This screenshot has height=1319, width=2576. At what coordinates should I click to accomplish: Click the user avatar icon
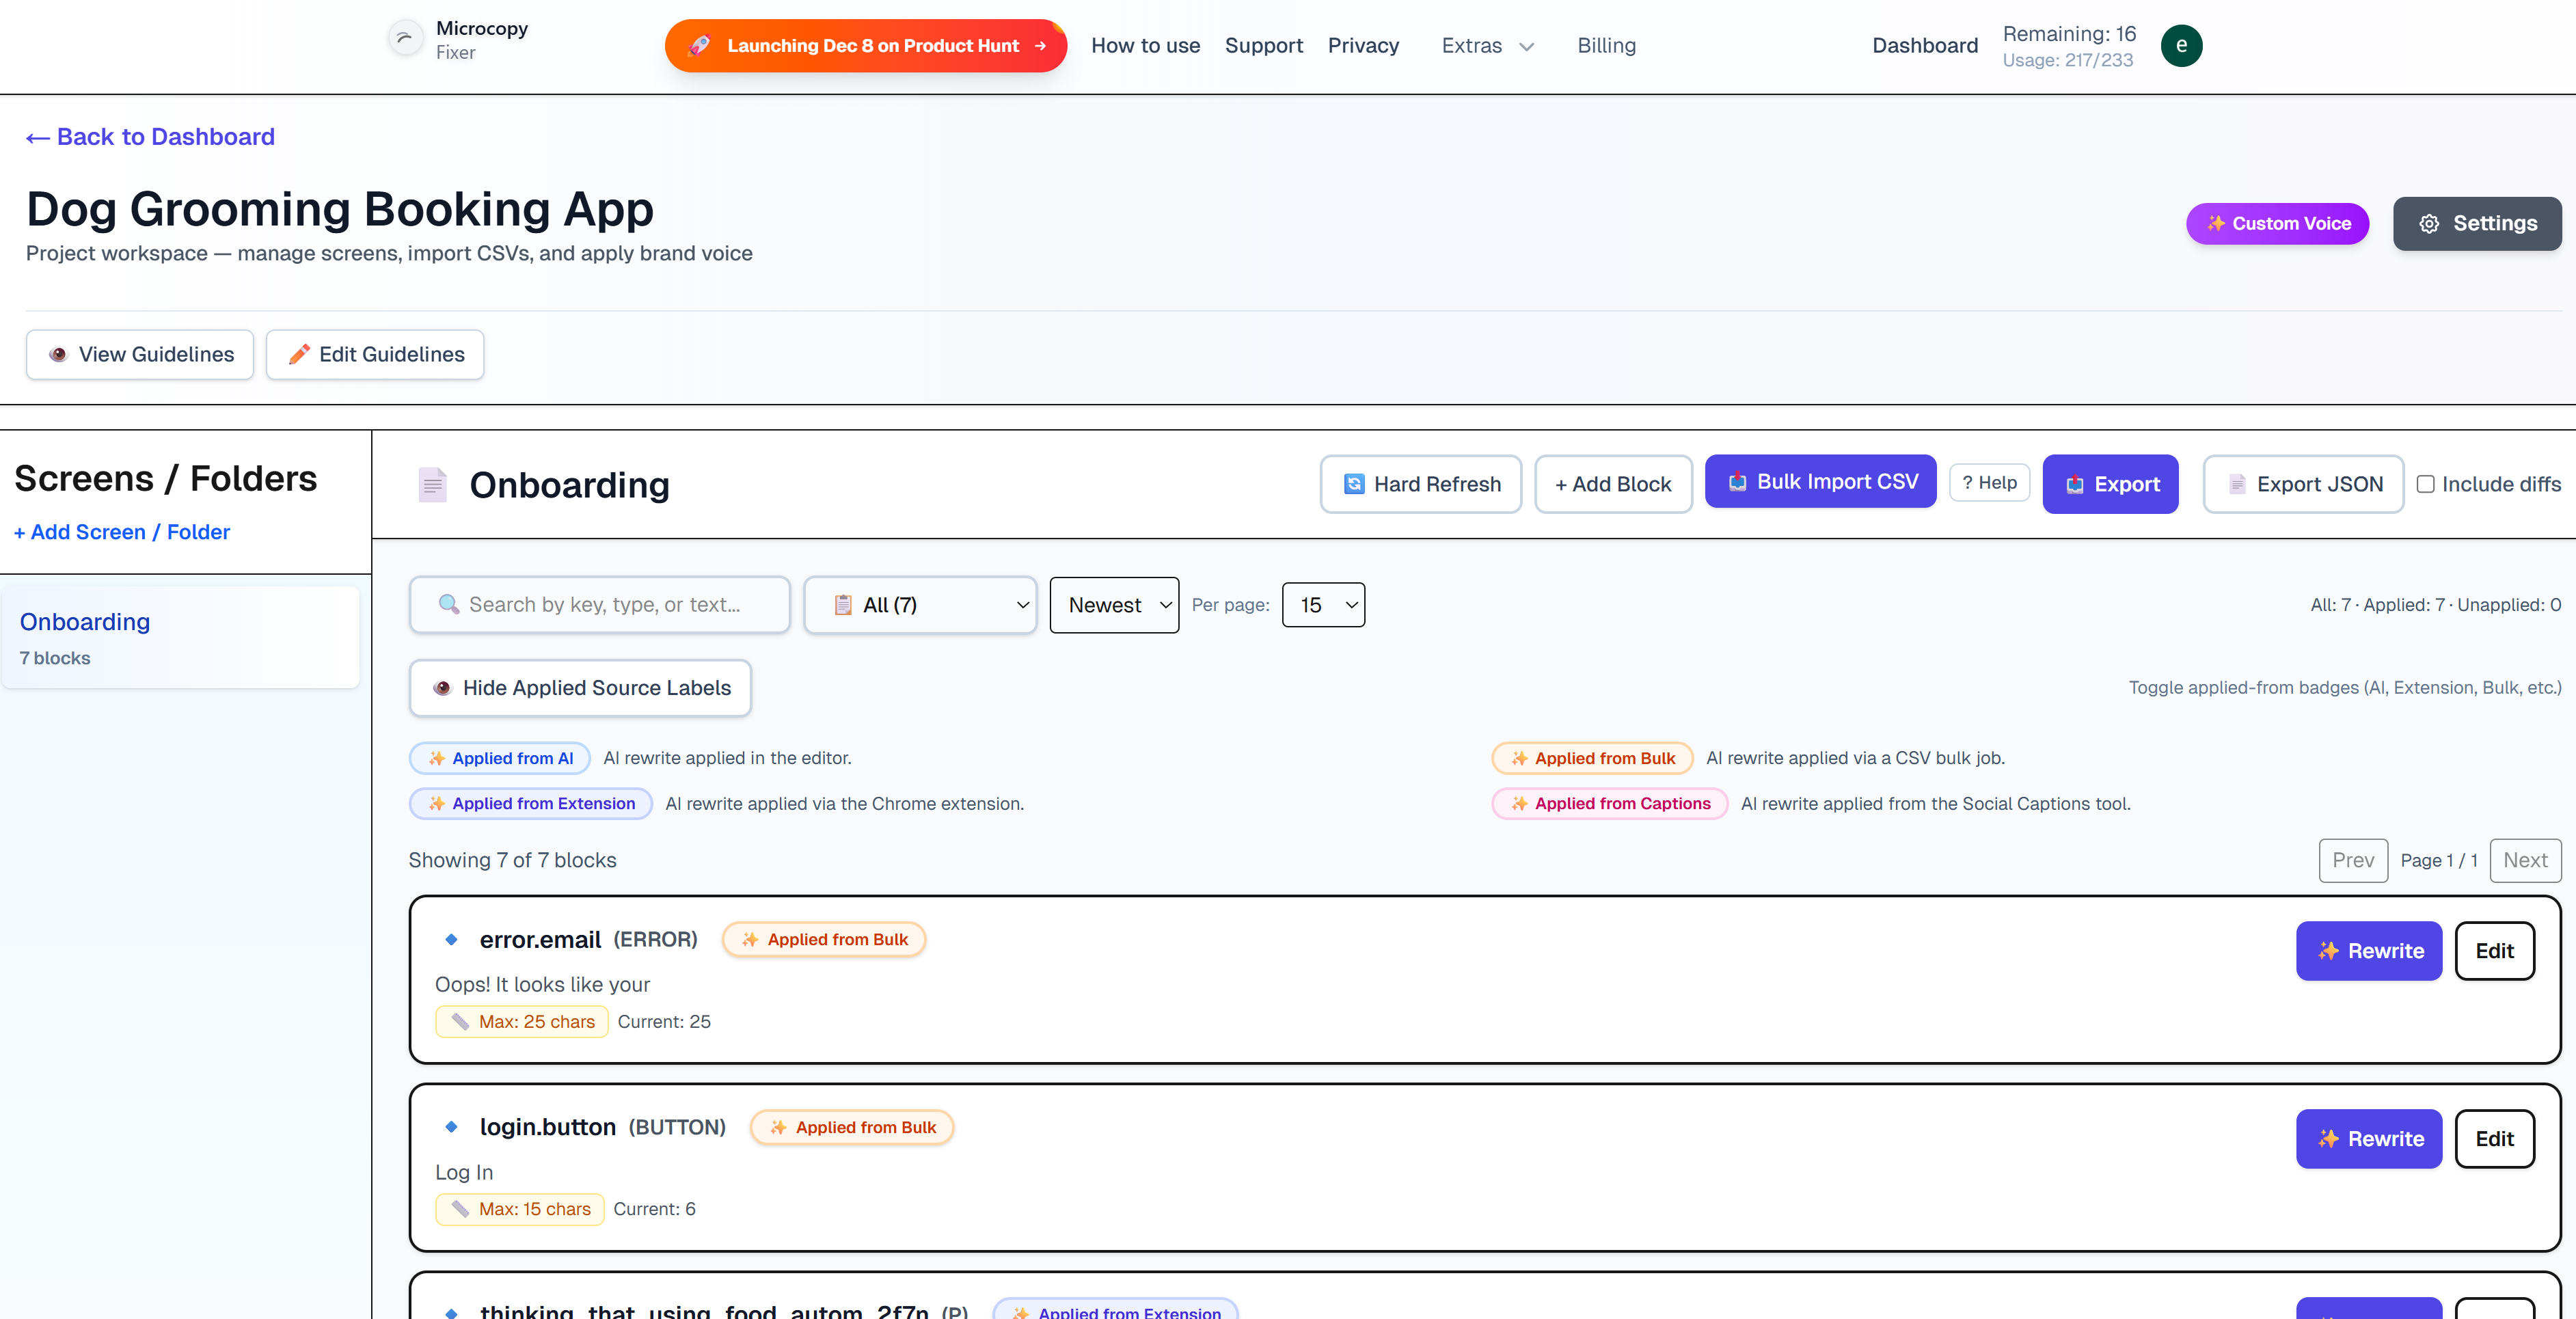(2181, 45)
